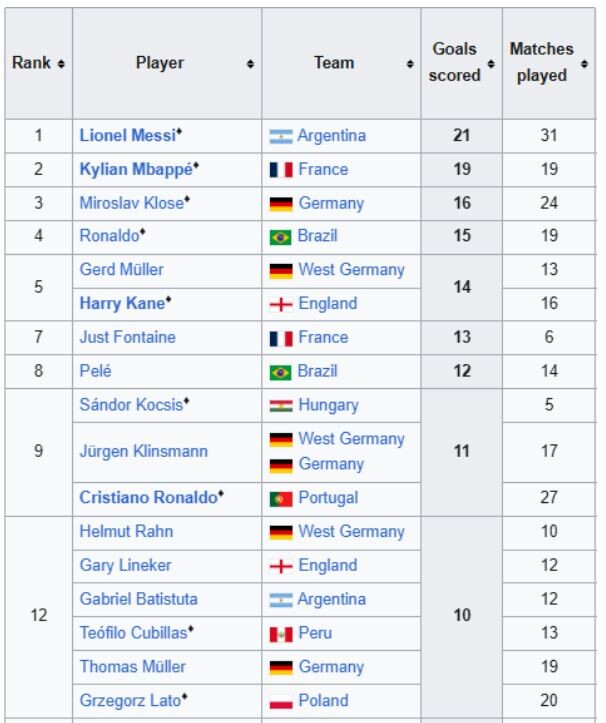Open the Hungary team link
The height and width of the screenshot is (723, 606).
(x=328, y=405)
